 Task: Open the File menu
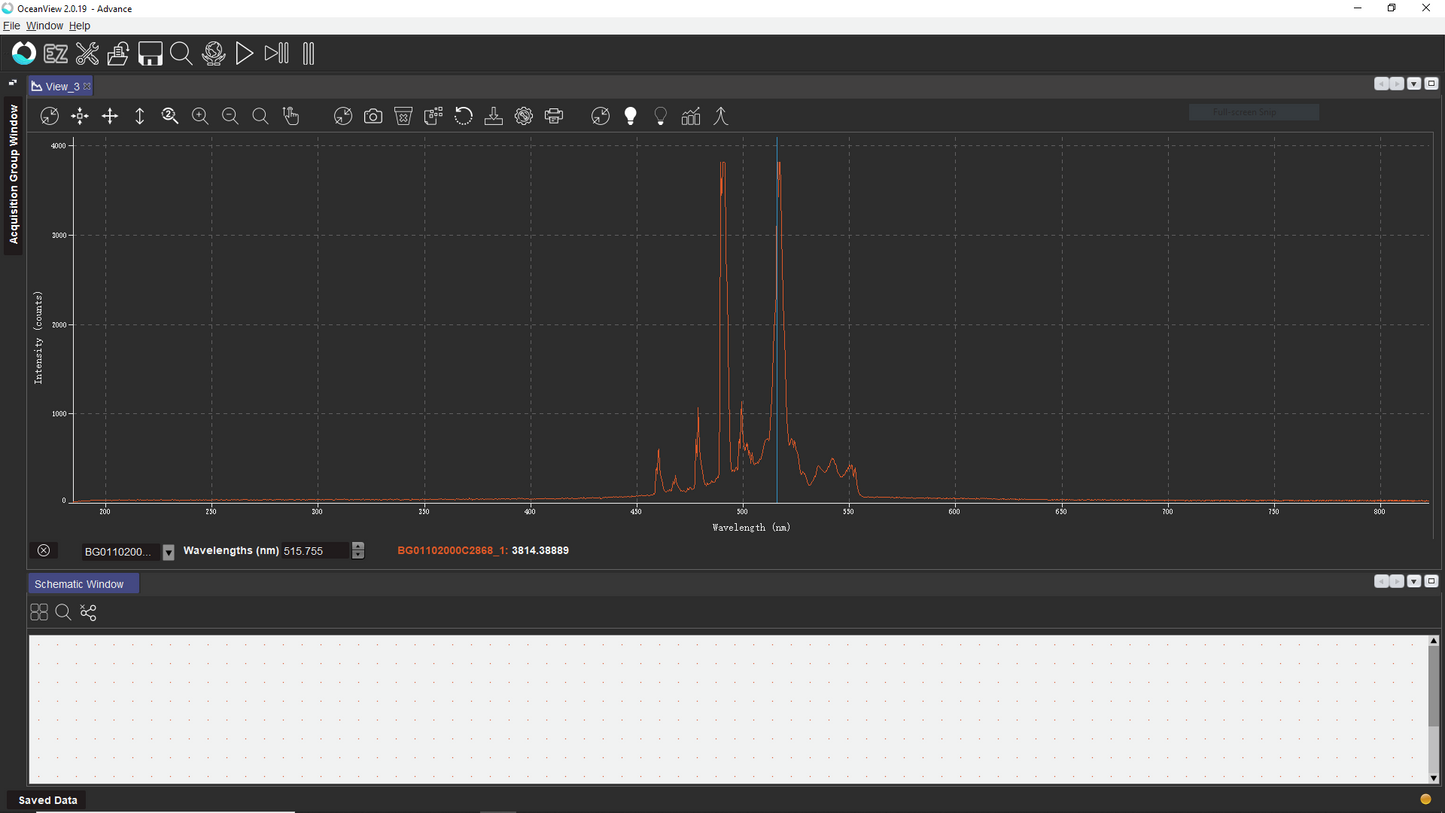point(11,26)
